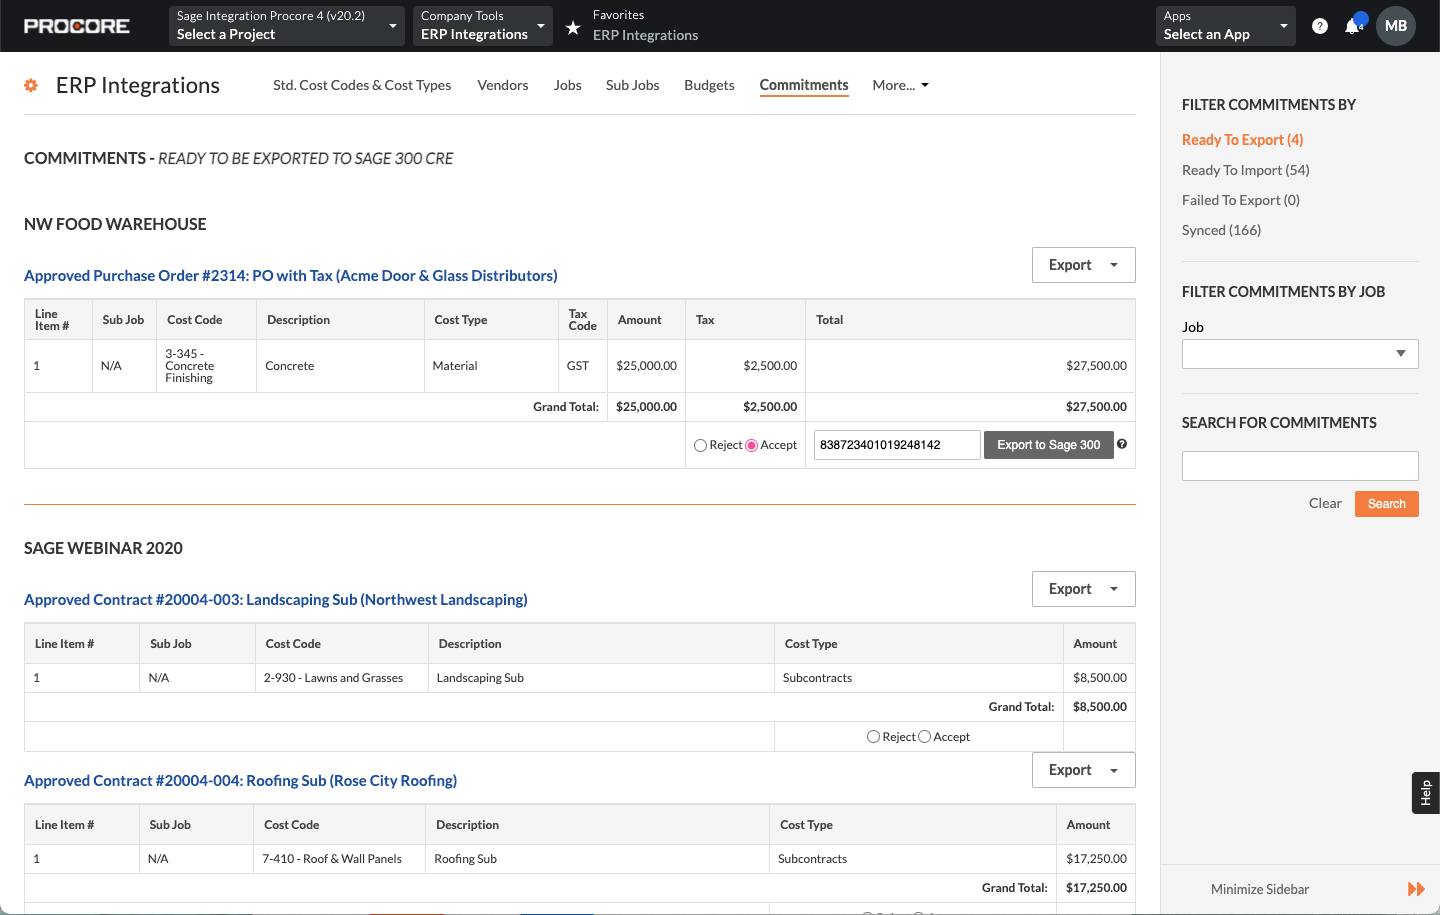
Task: Filter by Failed To Export (0)
Action: (x=1241, y=200)
